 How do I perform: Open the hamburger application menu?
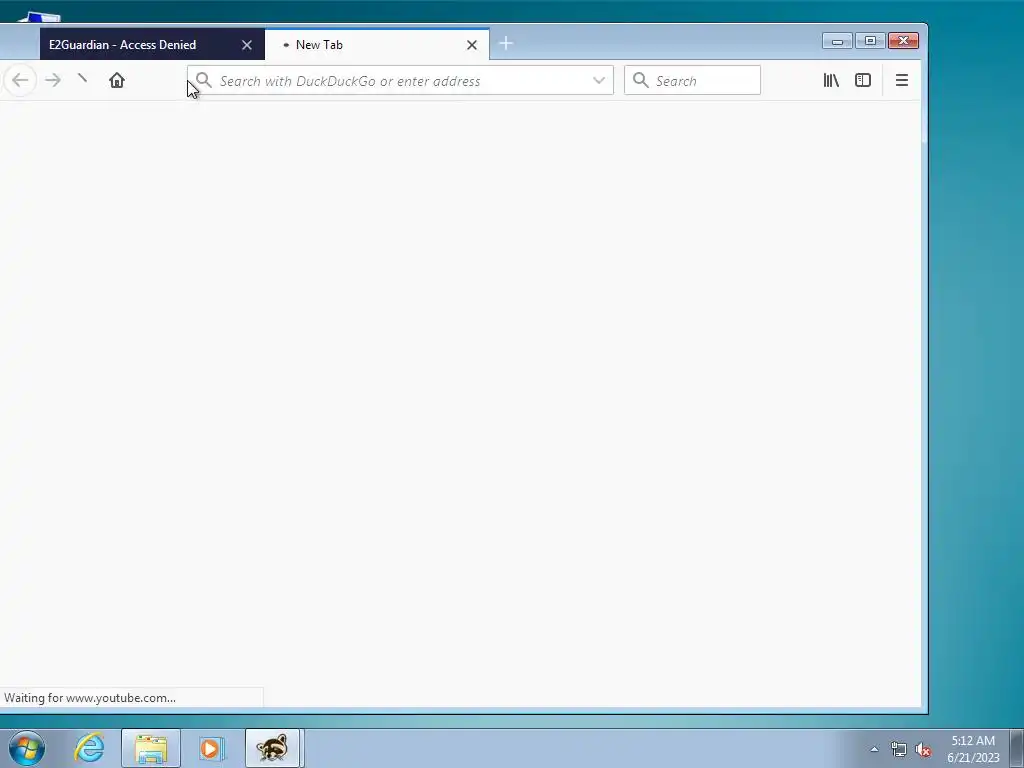(902, 80)
